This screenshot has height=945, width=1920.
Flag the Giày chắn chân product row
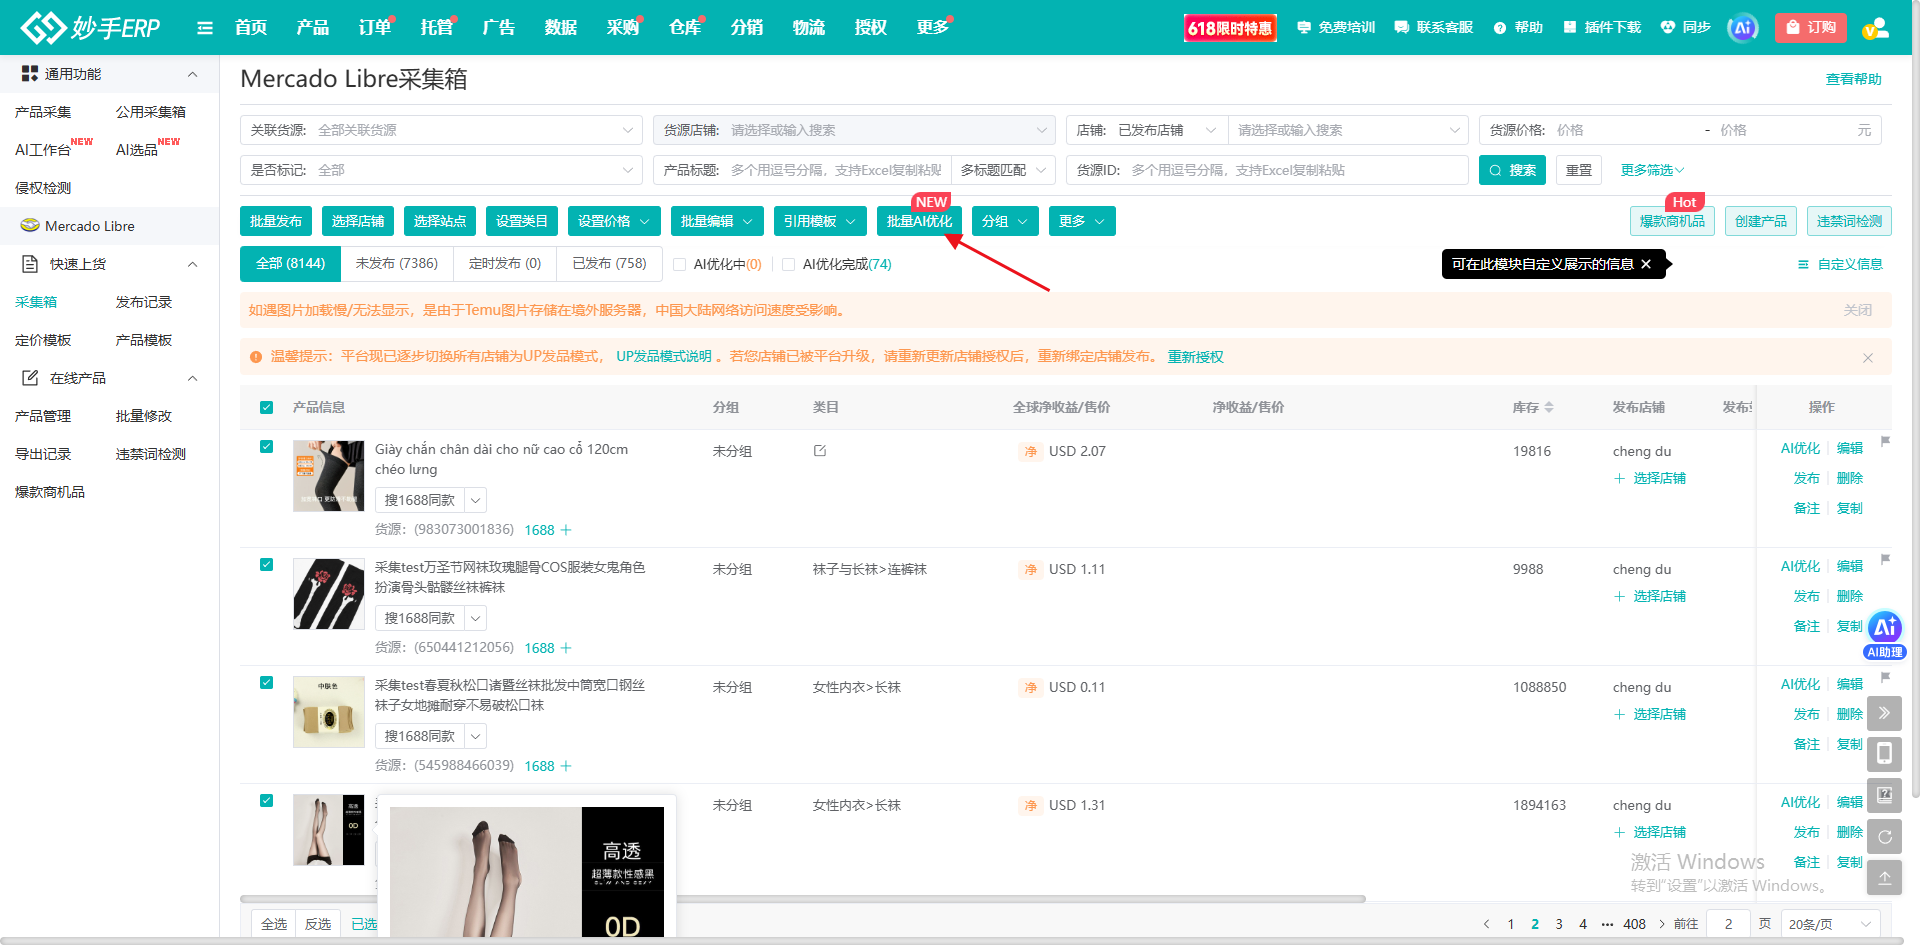[x=1885, y=441]
